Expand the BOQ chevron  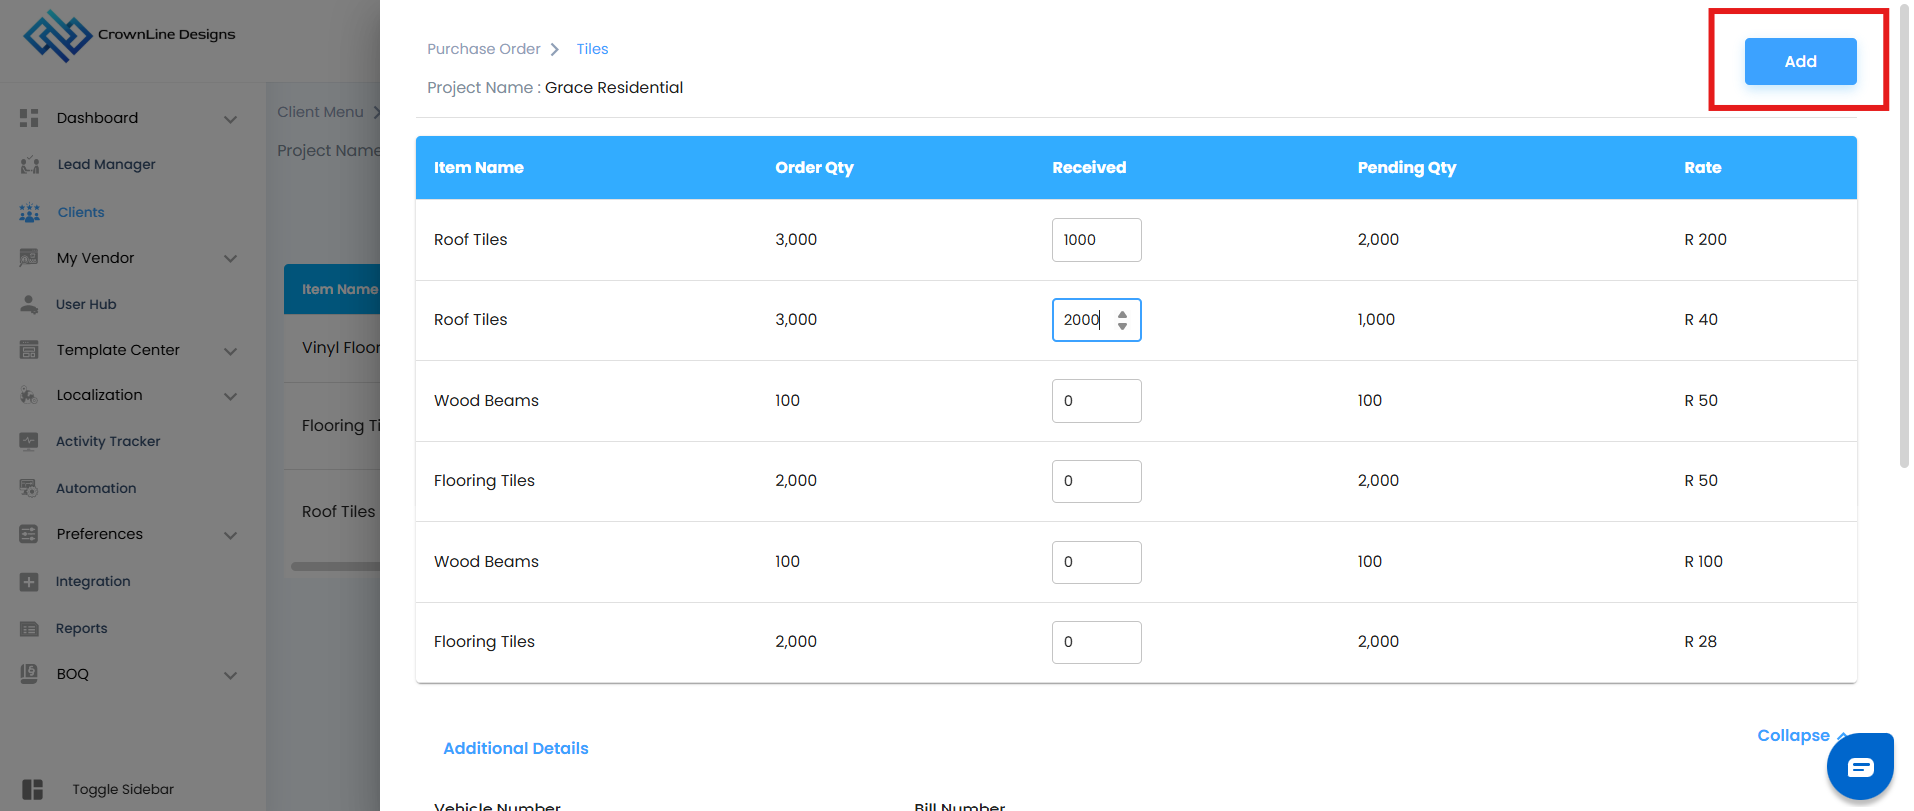231,675
